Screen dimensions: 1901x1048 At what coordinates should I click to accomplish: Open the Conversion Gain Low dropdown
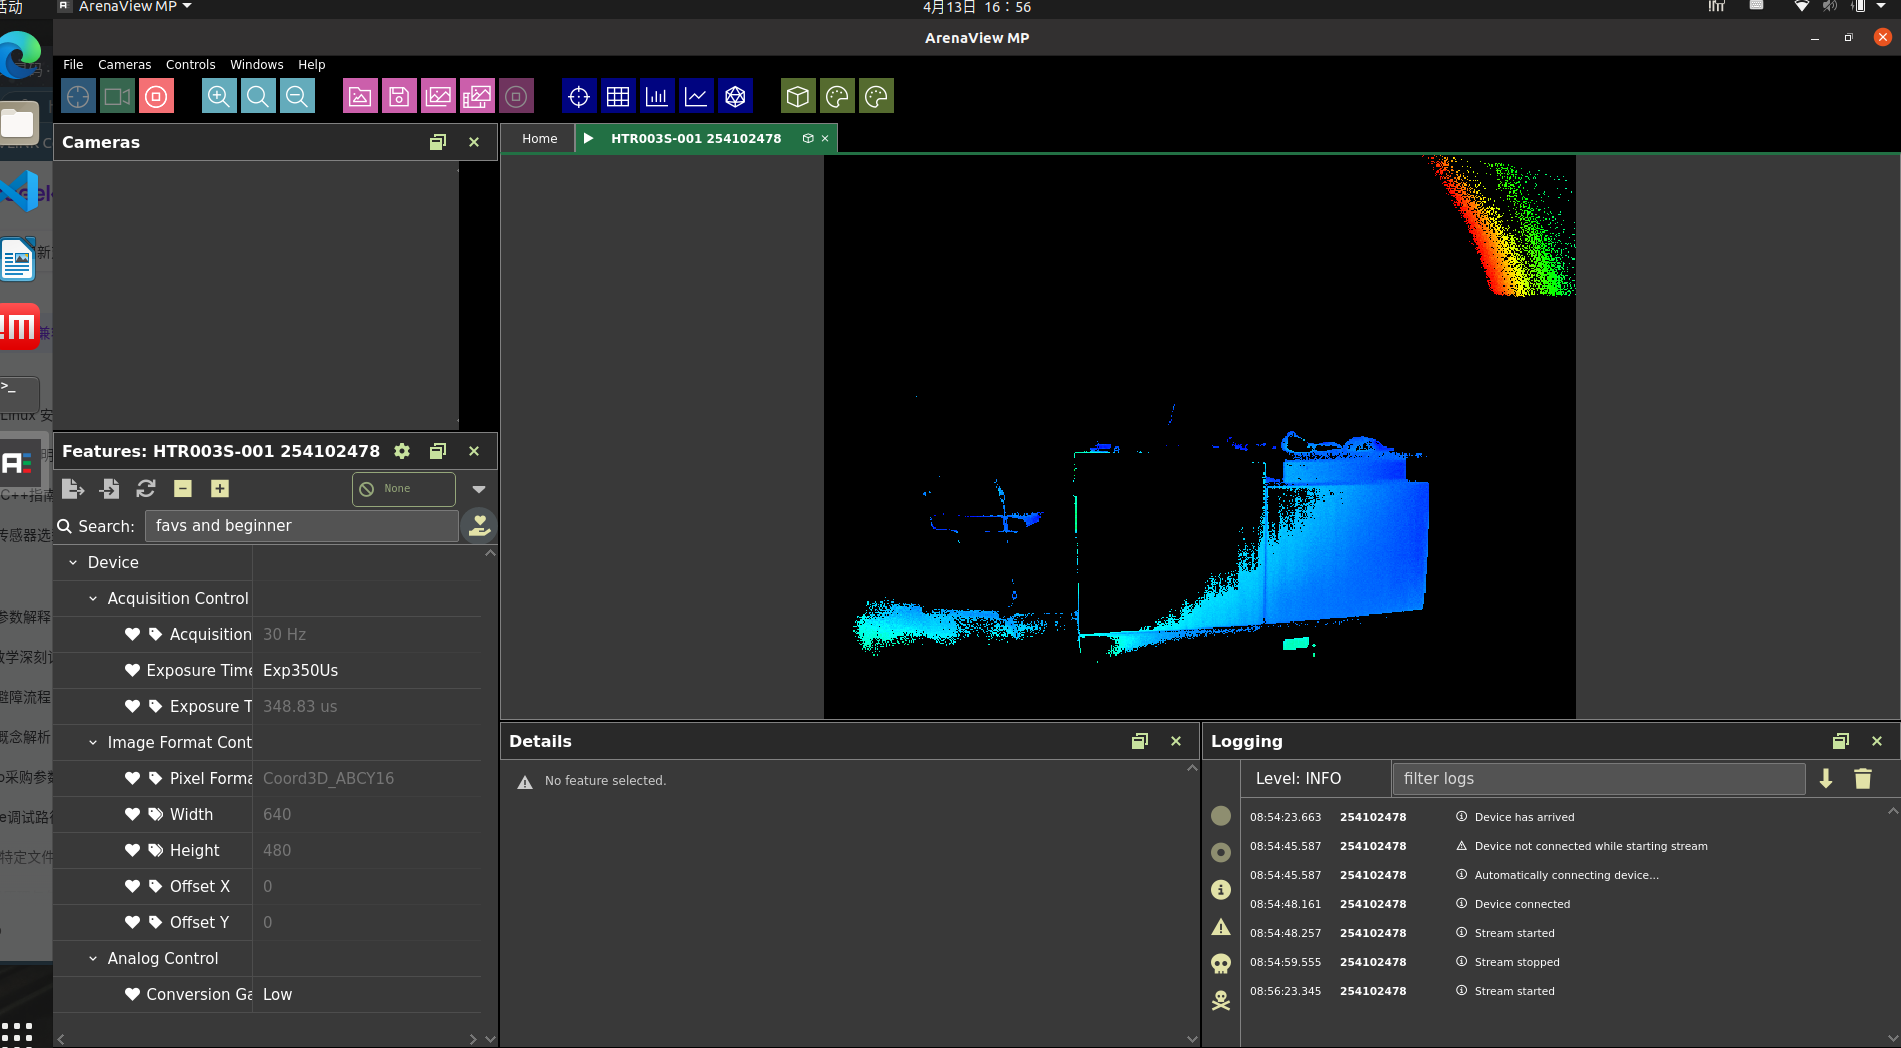367,994
